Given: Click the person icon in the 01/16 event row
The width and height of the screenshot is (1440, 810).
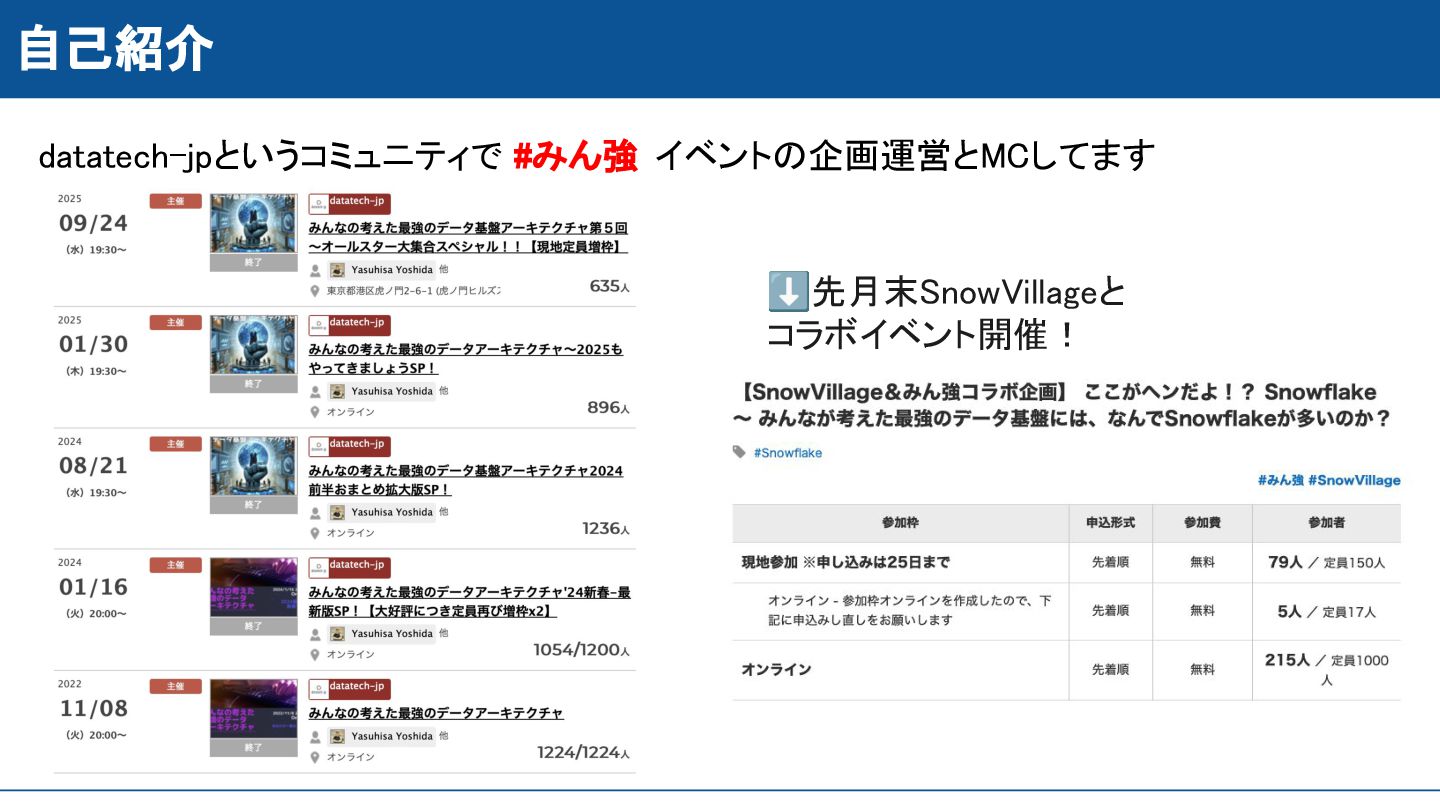Looking at the screenshot, I should coord(315,634).
